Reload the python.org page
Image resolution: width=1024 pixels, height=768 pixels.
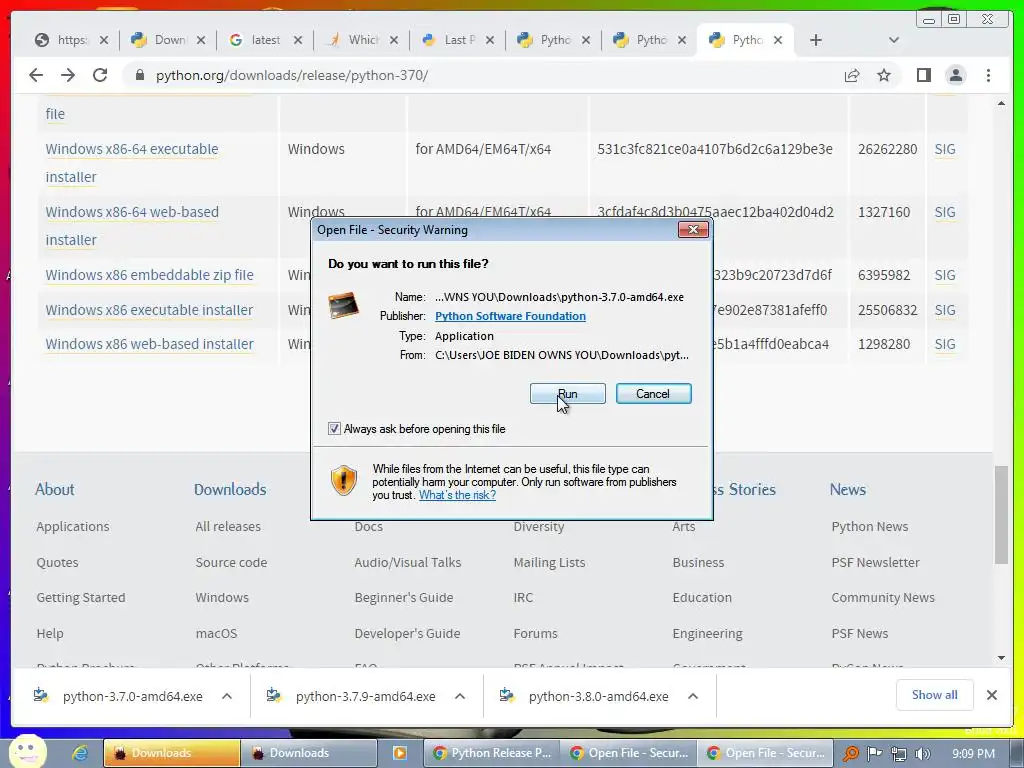click(x=100, y=75)
